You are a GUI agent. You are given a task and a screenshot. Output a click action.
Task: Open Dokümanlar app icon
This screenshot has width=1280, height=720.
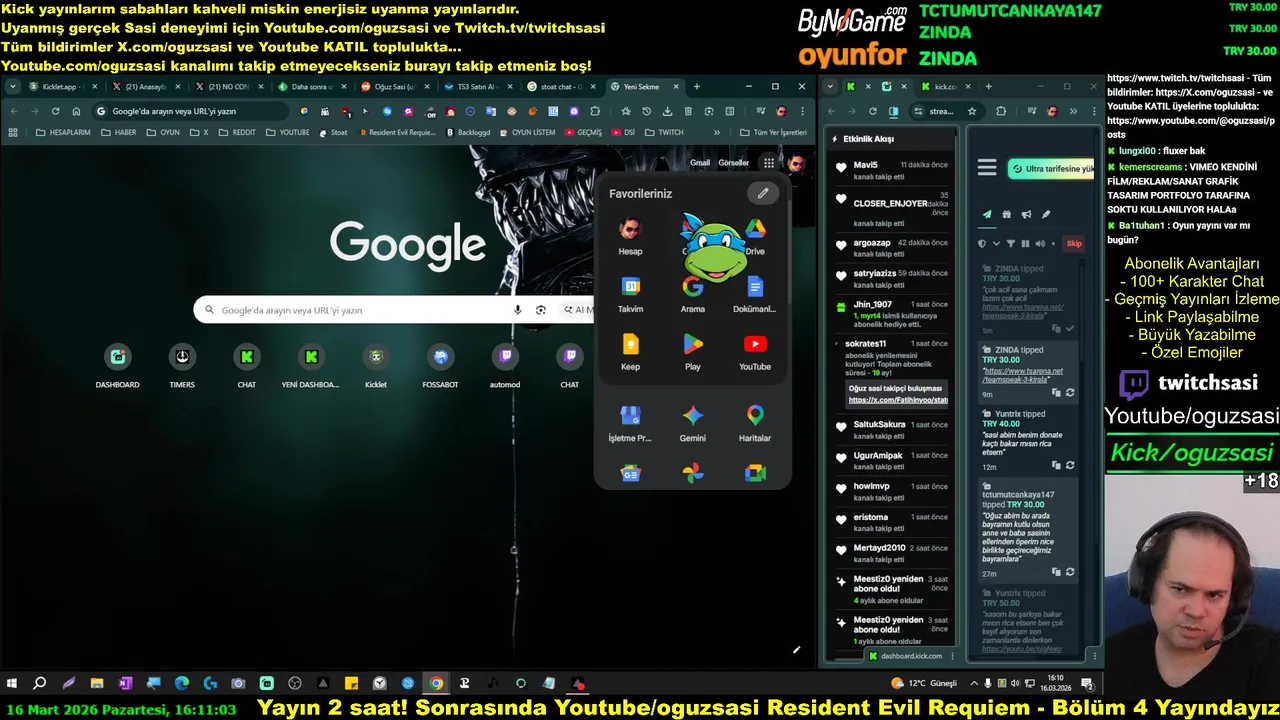tap(755, 295)
